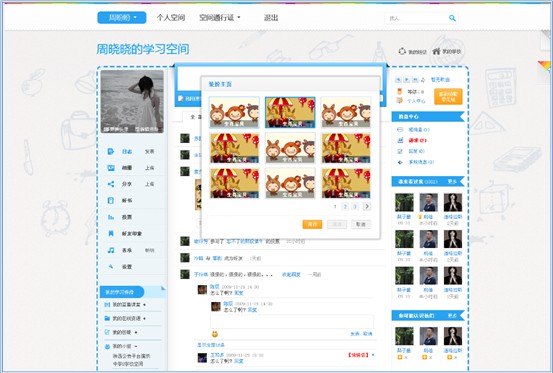Click the 周晓晓的学习空间 page title
This screenshot has height=373, width=553.
click(x=142, y=49)
